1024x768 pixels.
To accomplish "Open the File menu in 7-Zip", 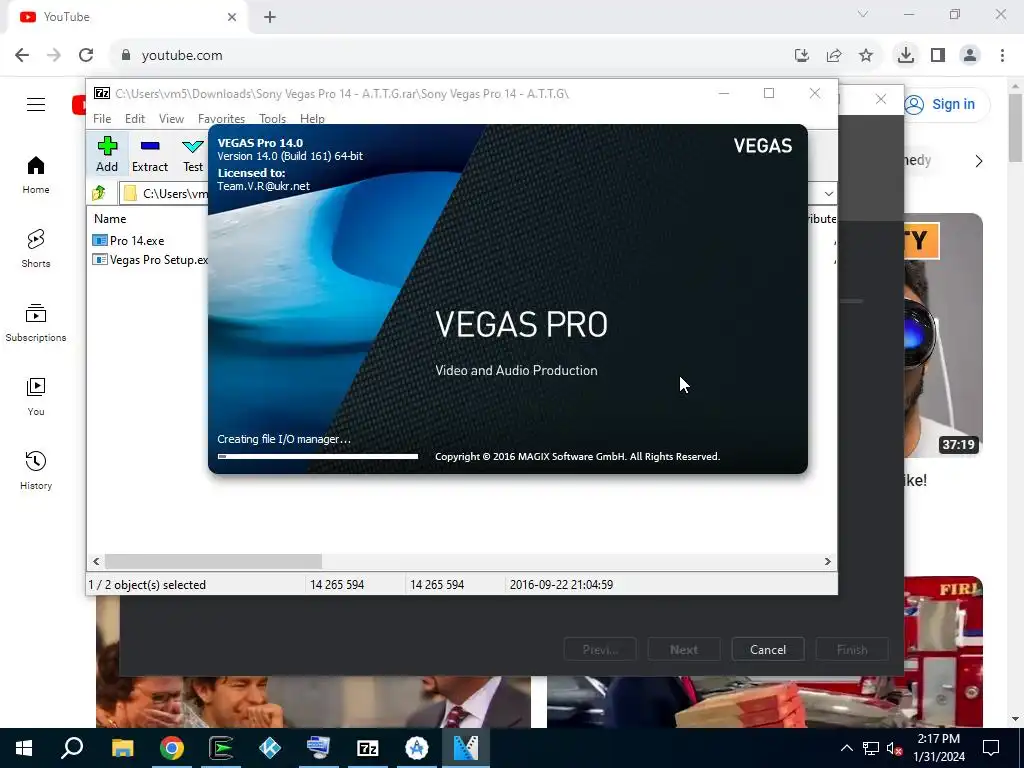I will point(102,118).
